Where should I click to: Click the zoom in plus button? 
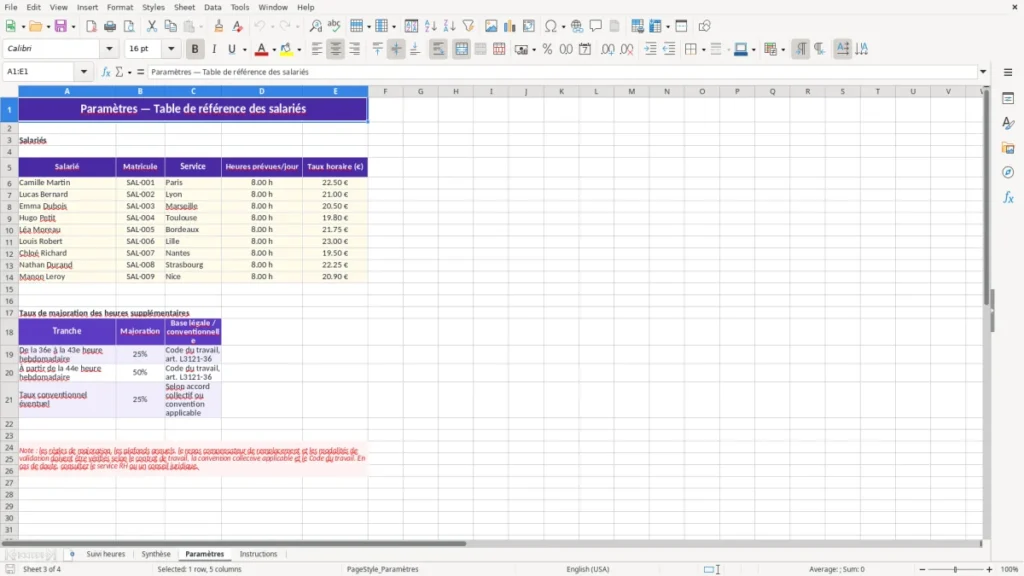click(989, 569)
